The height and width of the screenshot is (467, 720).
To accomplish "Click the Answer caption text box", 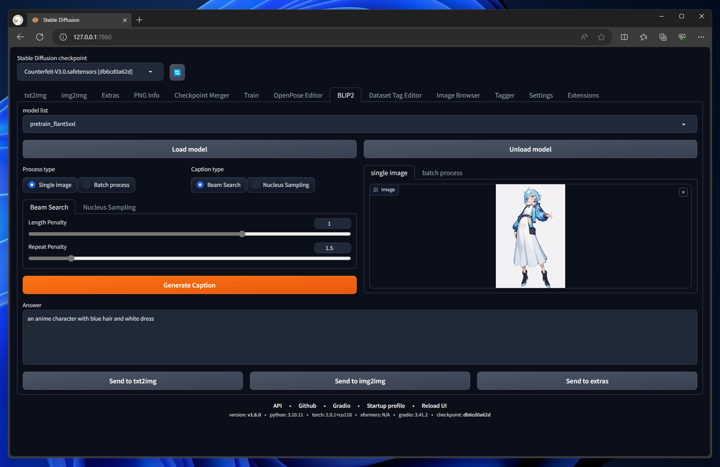I will [360, 337].
